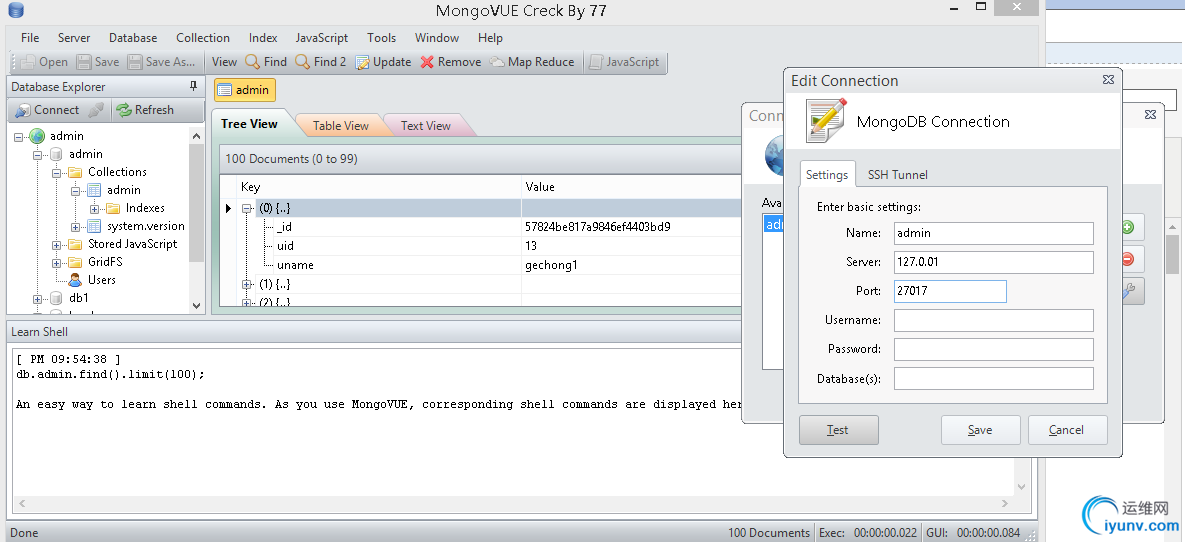Image resolution: width=1185 pixels, height=542 pixels.
Task: Pin the Database Explorer panel
Action: [x=193, y=86]
